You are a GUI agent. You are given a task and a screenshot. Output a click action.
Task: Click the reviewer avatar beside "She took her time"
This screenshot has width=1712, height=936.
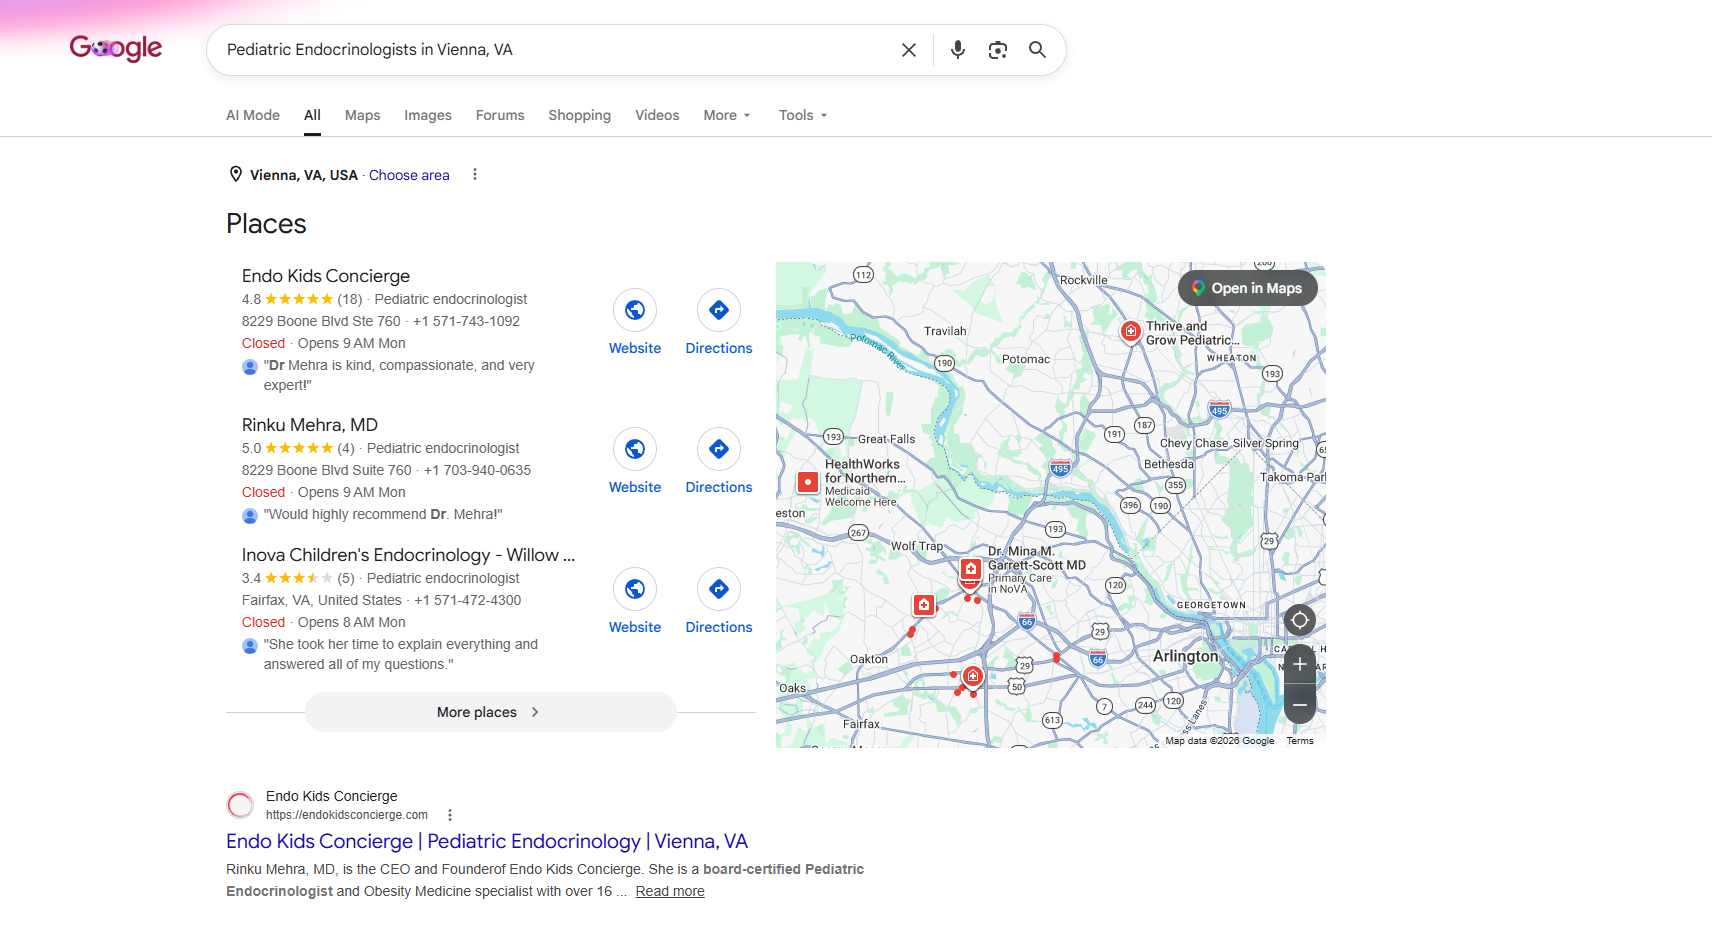pos(250,646)
